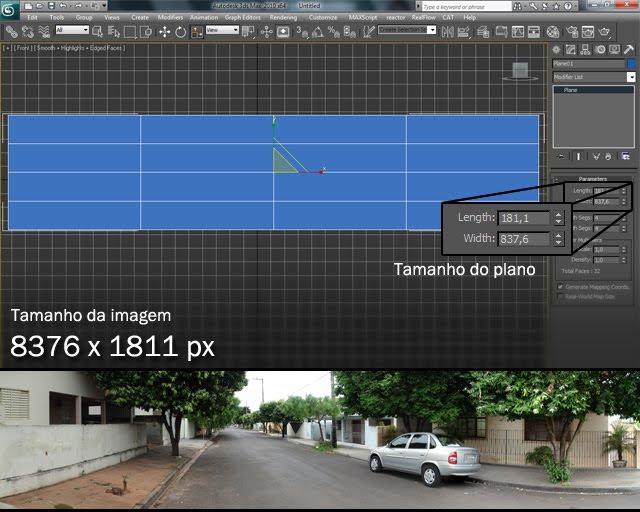Viewport: 640px width, 512px height.
Task: Click the Unlink Selection tool
Action: [x=28, y=31]
